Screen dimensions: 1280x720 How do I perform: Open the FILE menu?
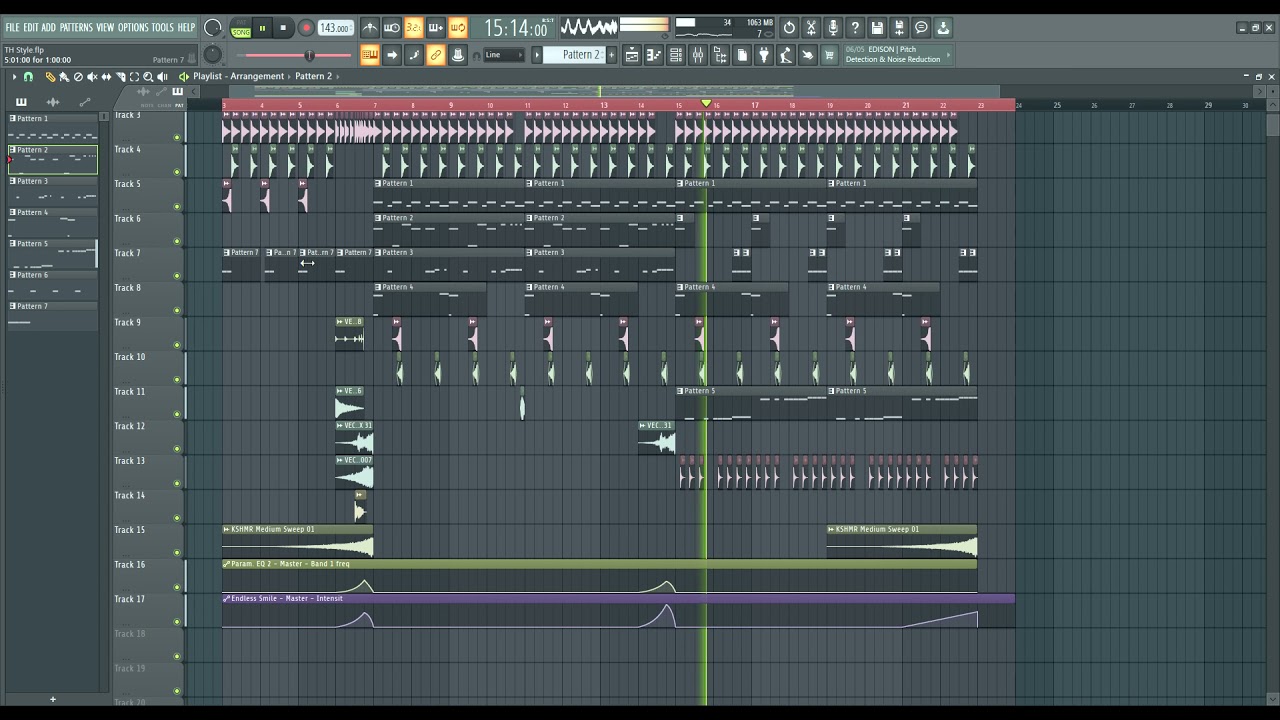click(12, 27)
